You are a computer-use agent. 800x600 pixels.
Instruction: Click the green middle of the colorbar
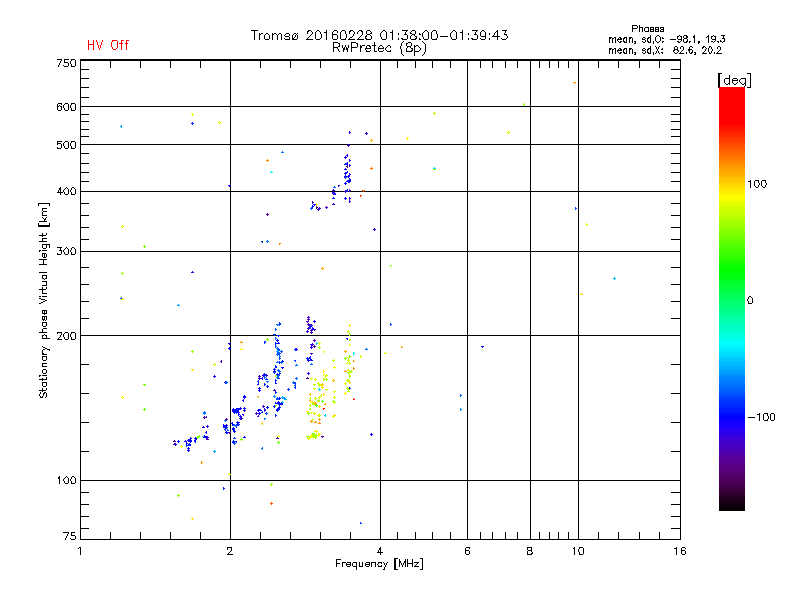click(x=732, y=270)
